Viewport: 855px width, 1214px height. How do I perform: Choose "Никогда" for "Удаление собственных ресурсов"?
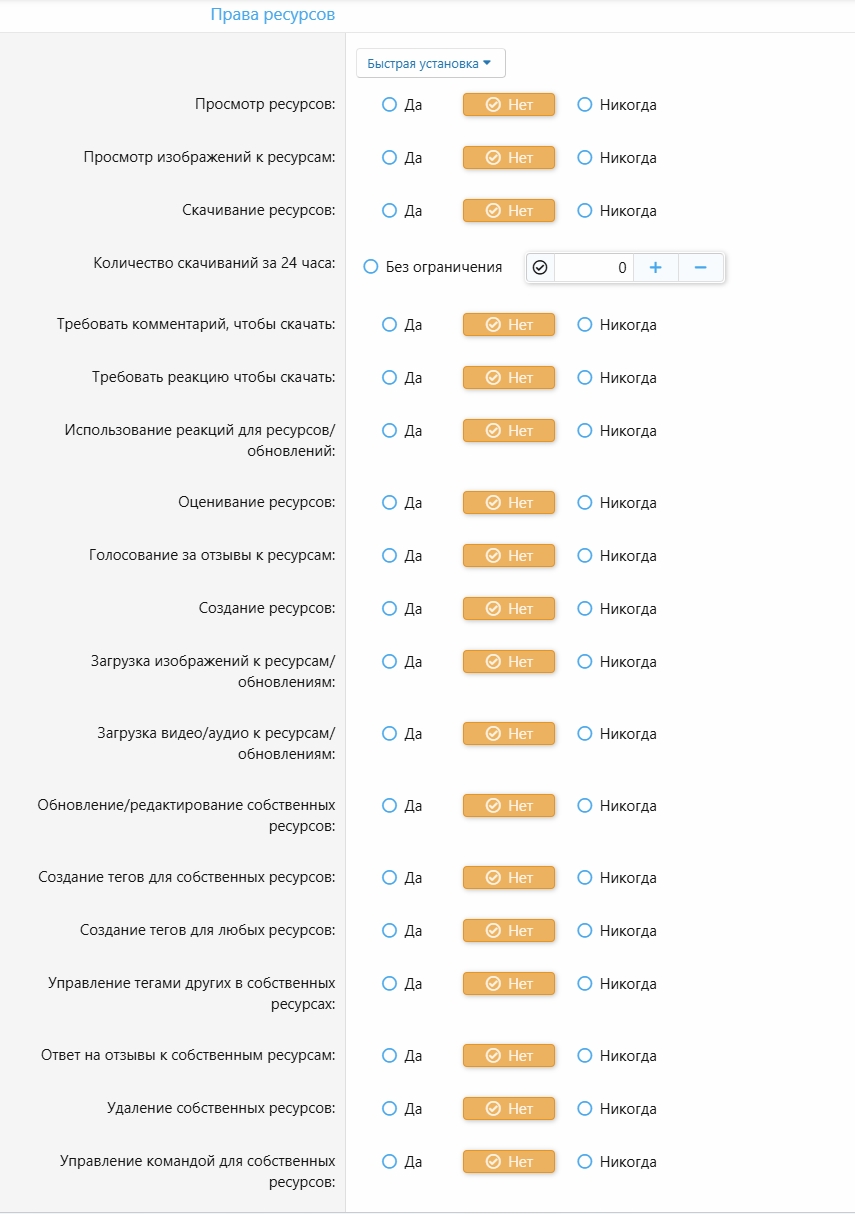(x=584, y=1108)
